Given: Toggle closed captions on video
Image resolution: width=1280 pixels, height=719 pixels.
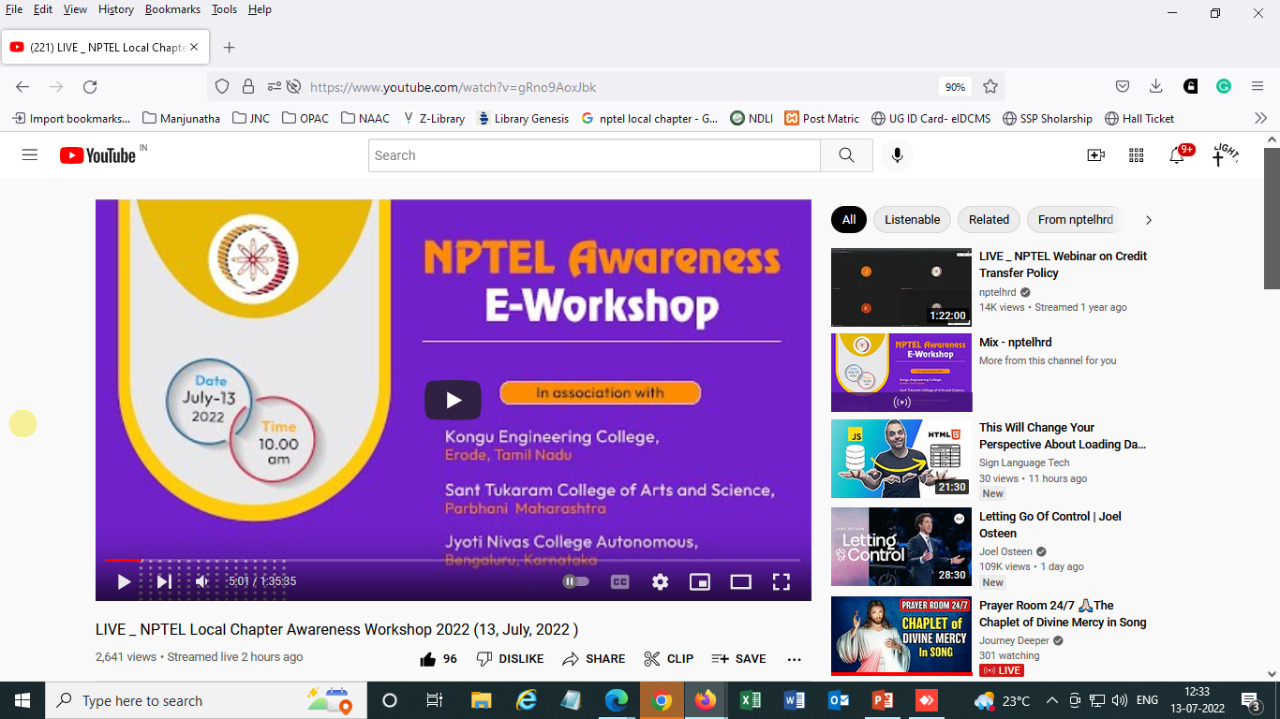Looking at the screenshot, I should [x=620, y=582].
